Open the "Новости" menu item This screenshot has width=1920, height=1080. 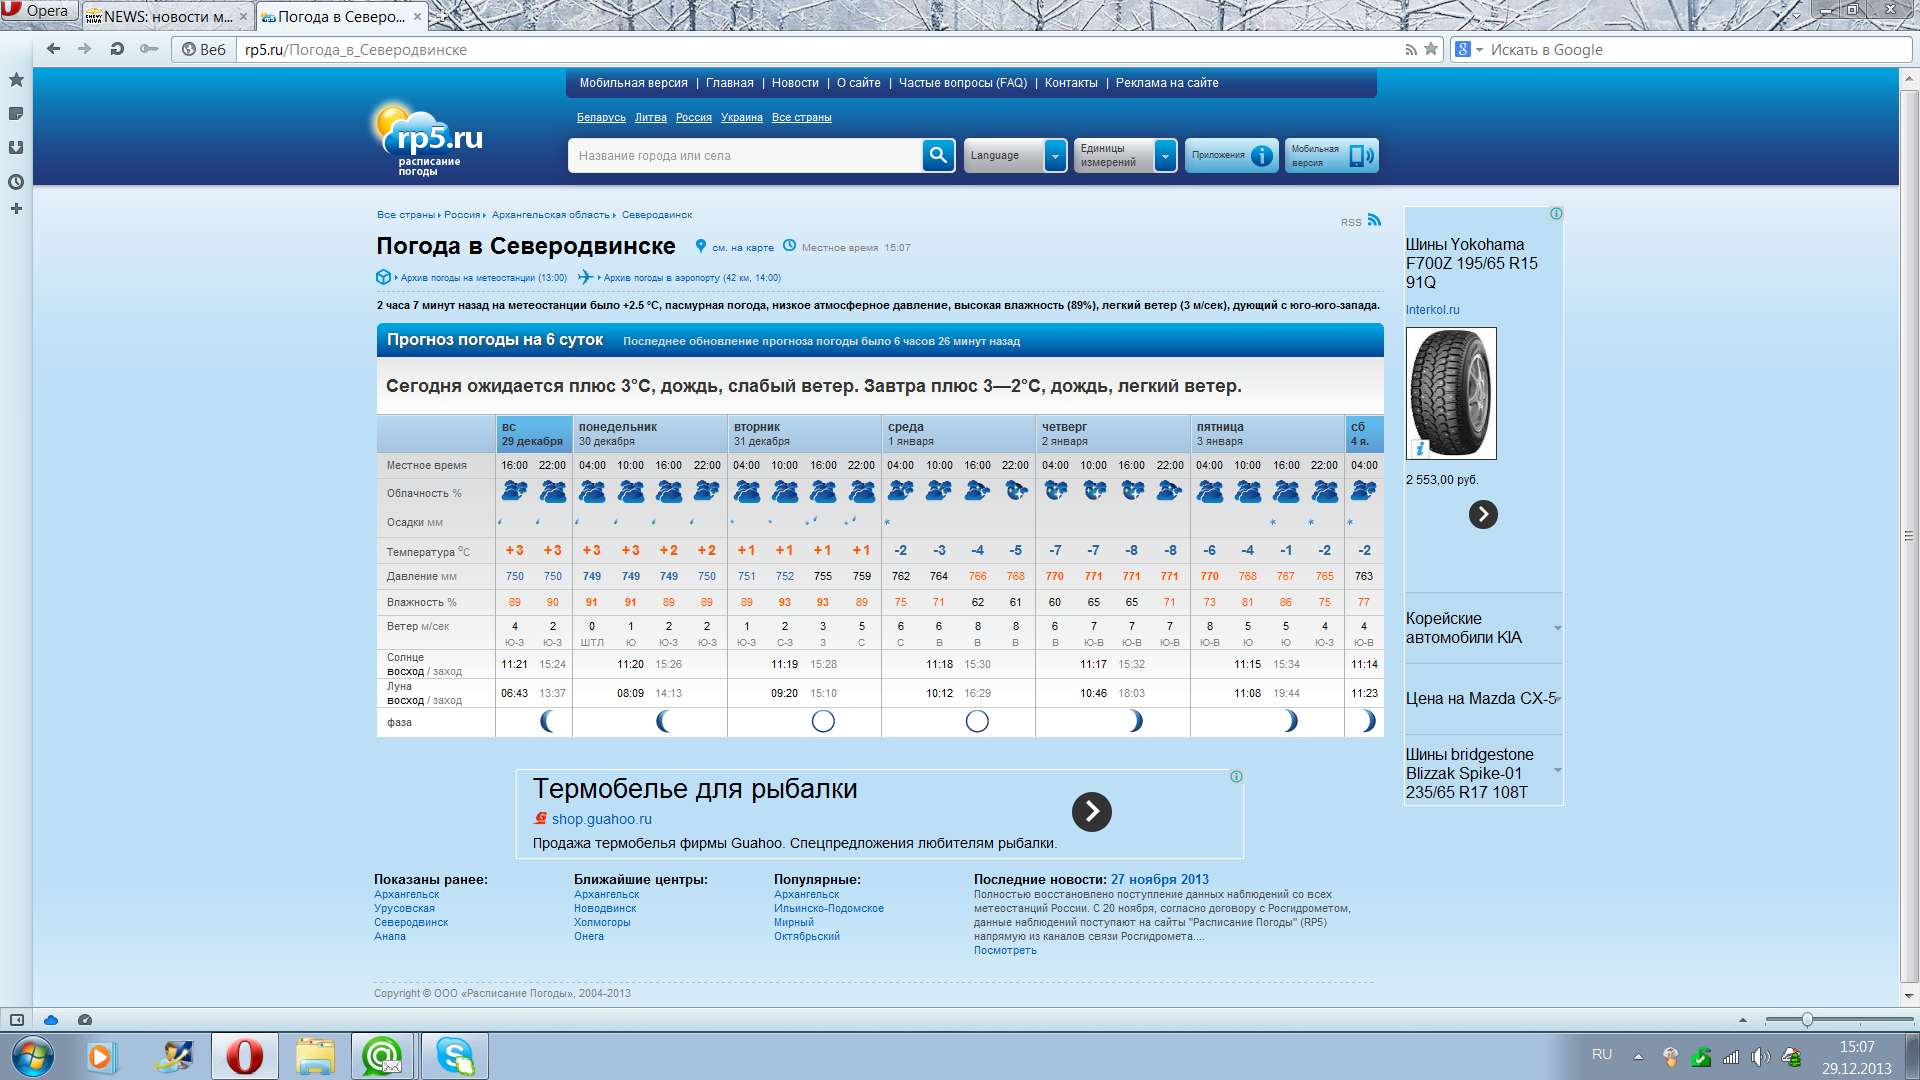click(795, 83)
